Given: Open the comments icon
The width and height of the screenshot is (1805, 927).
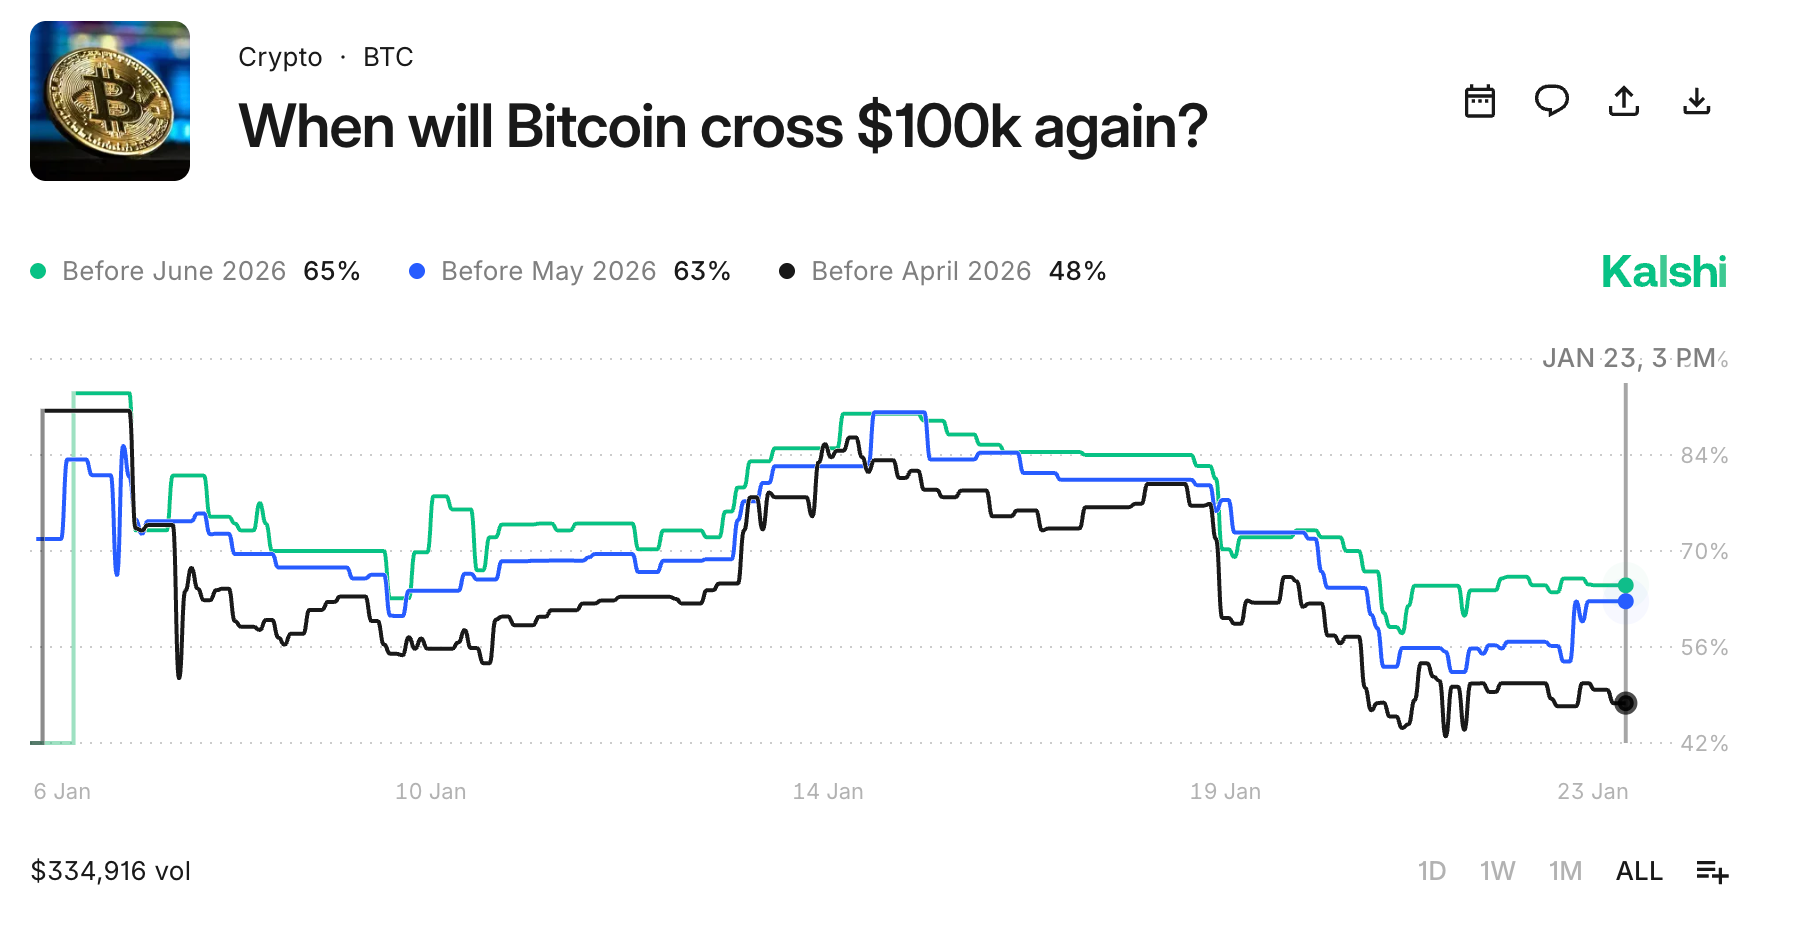Looking at the screenshot, I should pyautogui.click(x=1553, y=101).
